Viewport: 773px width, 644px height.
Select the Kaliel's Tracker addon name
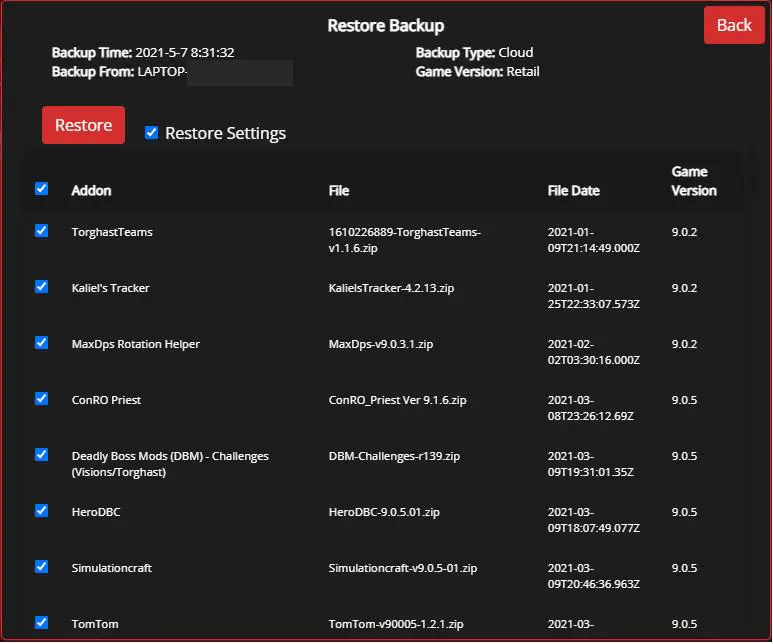110,288
